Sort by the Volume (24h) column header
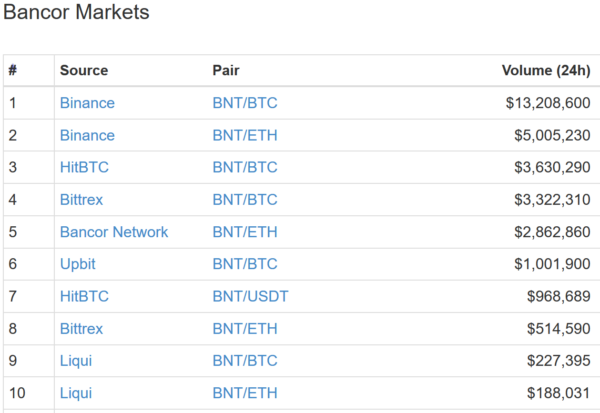 click(546, 70)
